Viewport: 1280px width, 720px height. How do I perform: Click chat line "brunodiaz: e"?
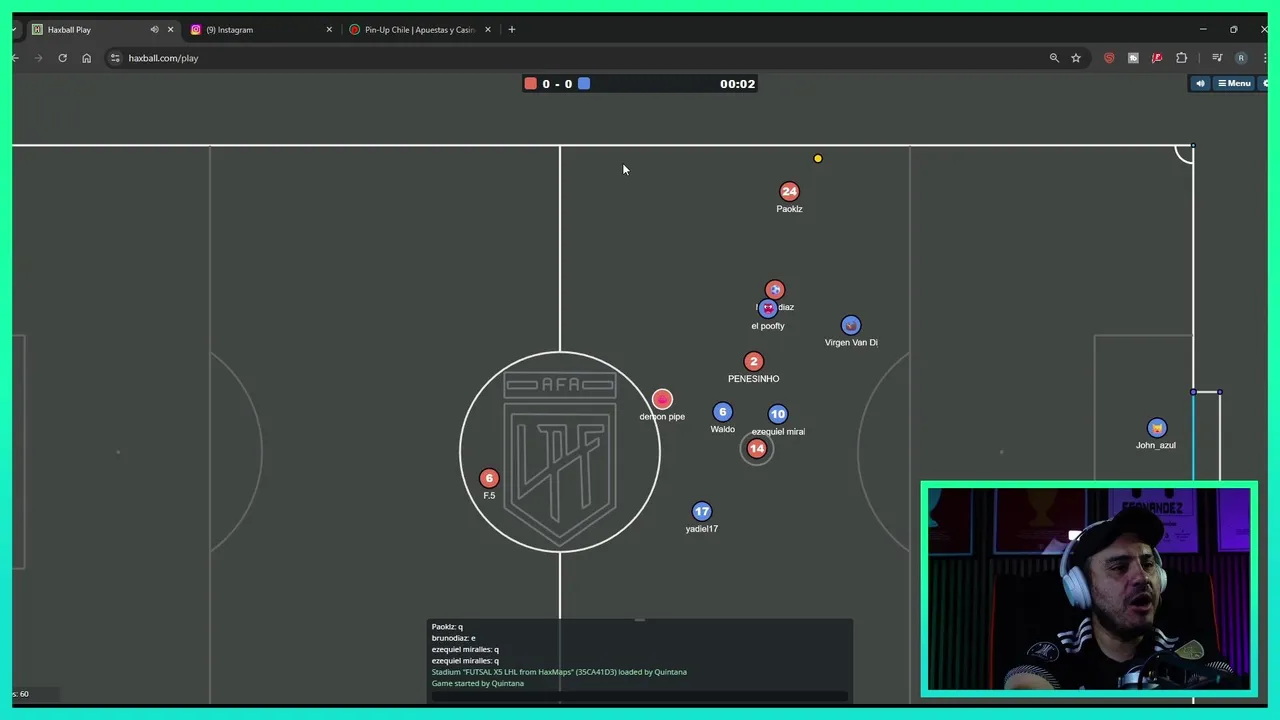[x=454, y=638]
